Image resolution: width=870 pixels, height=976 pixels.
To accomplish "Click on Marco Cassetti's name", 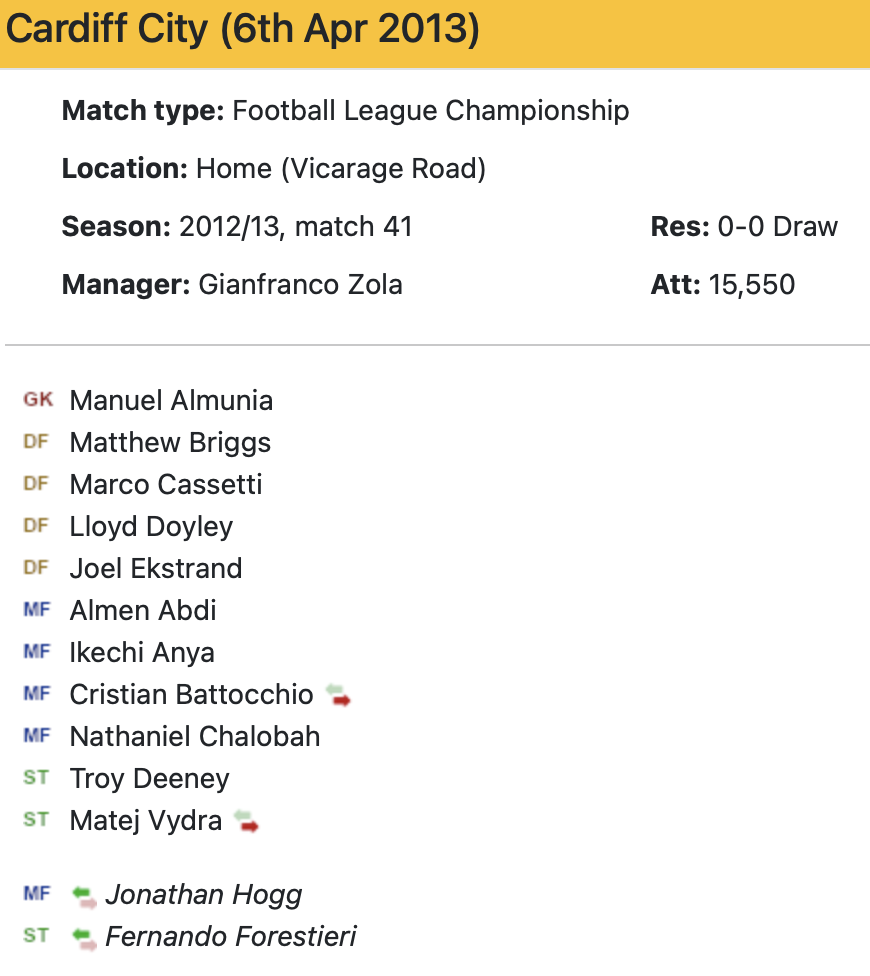I will tap(166, 485).
